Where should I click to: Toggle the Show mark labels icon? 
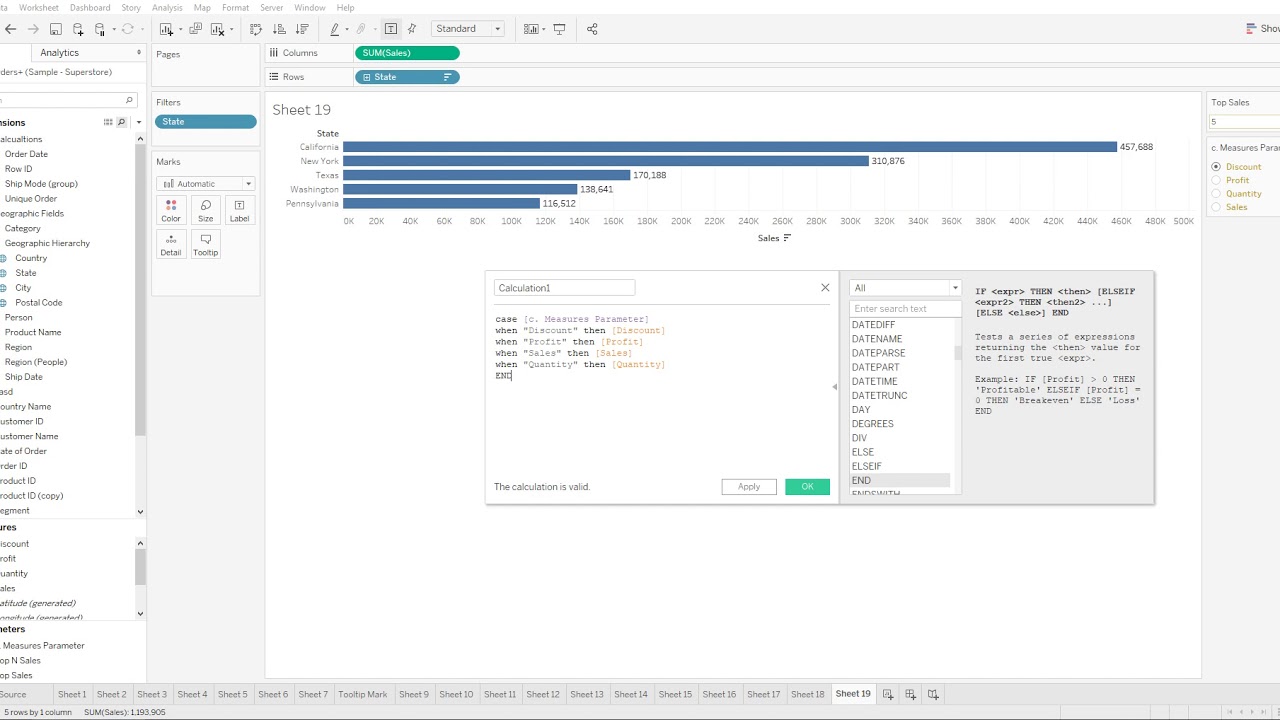click(x=391, y=29)
